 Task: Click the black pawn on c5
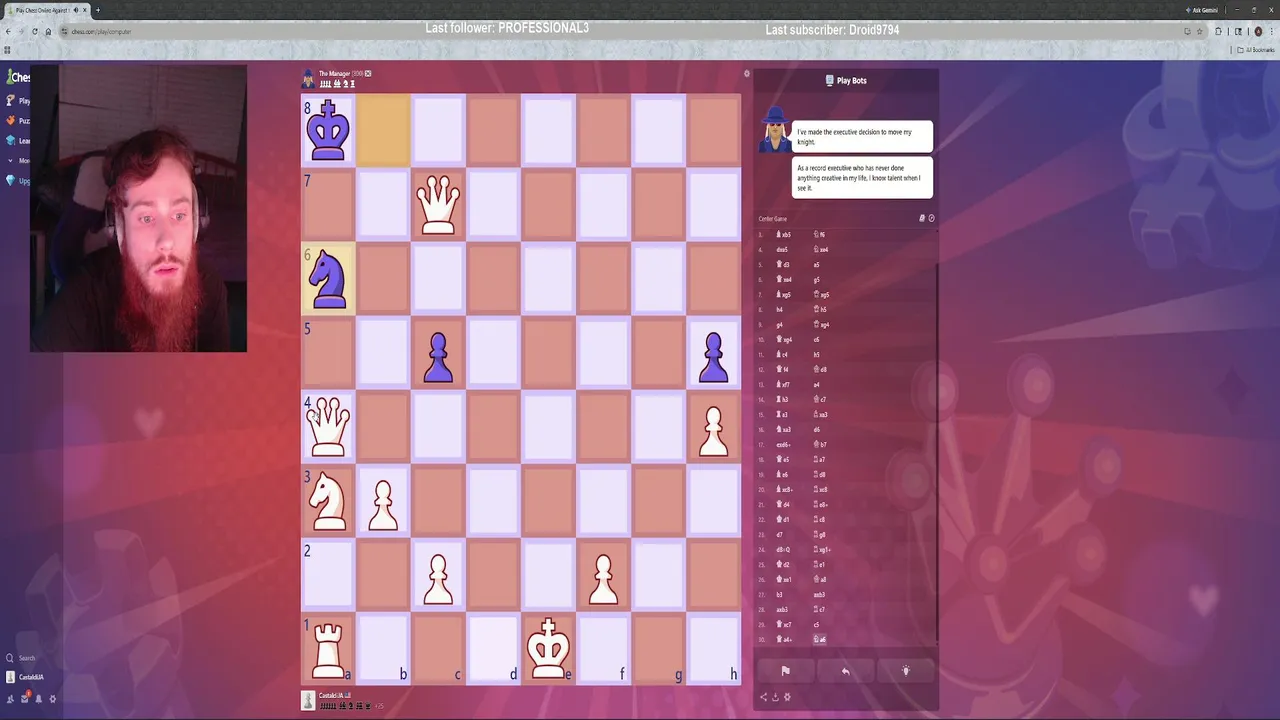[438, 357]
